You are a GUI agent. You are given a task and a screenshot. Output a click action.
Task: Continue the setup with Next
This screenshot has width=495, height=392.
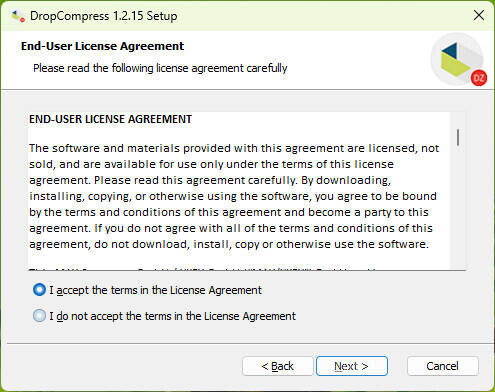click(x=352, y=366)
